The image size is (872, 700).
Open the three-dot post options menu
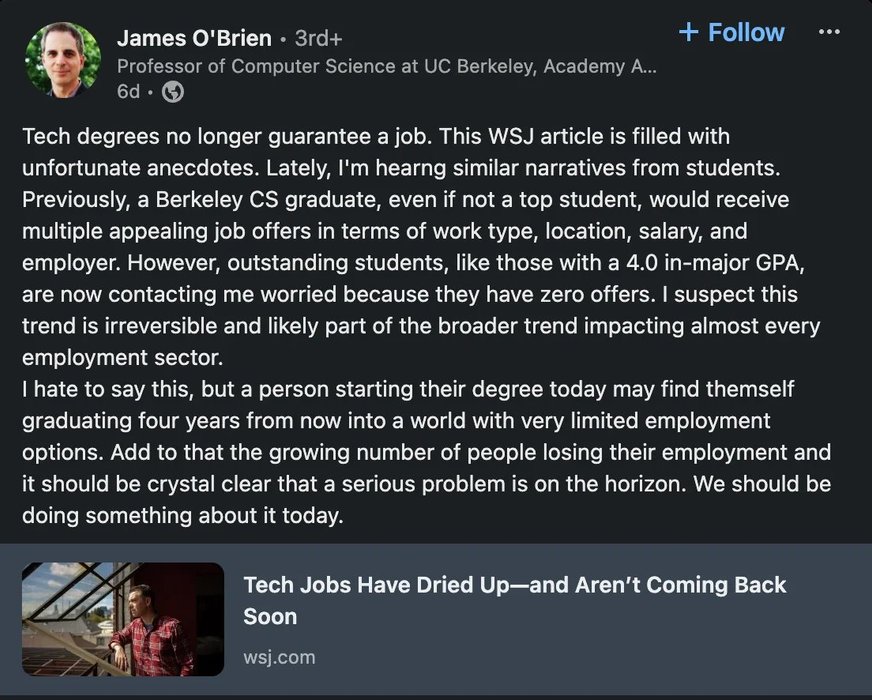point(829,32)
